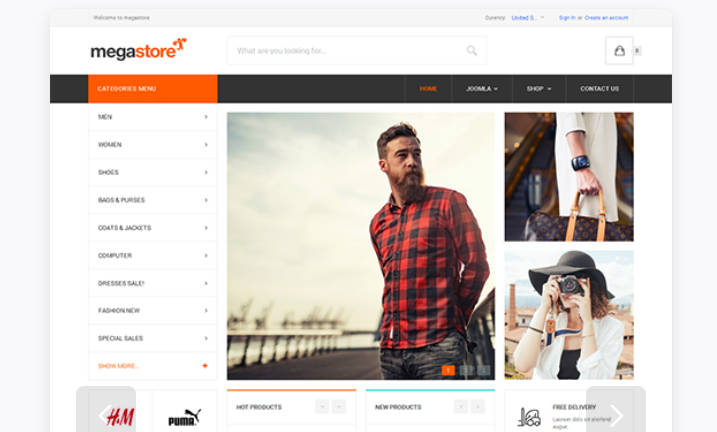Open the shopping bag cart icon
The width and height of the screenshot is (717, 432).
point(619,50)
